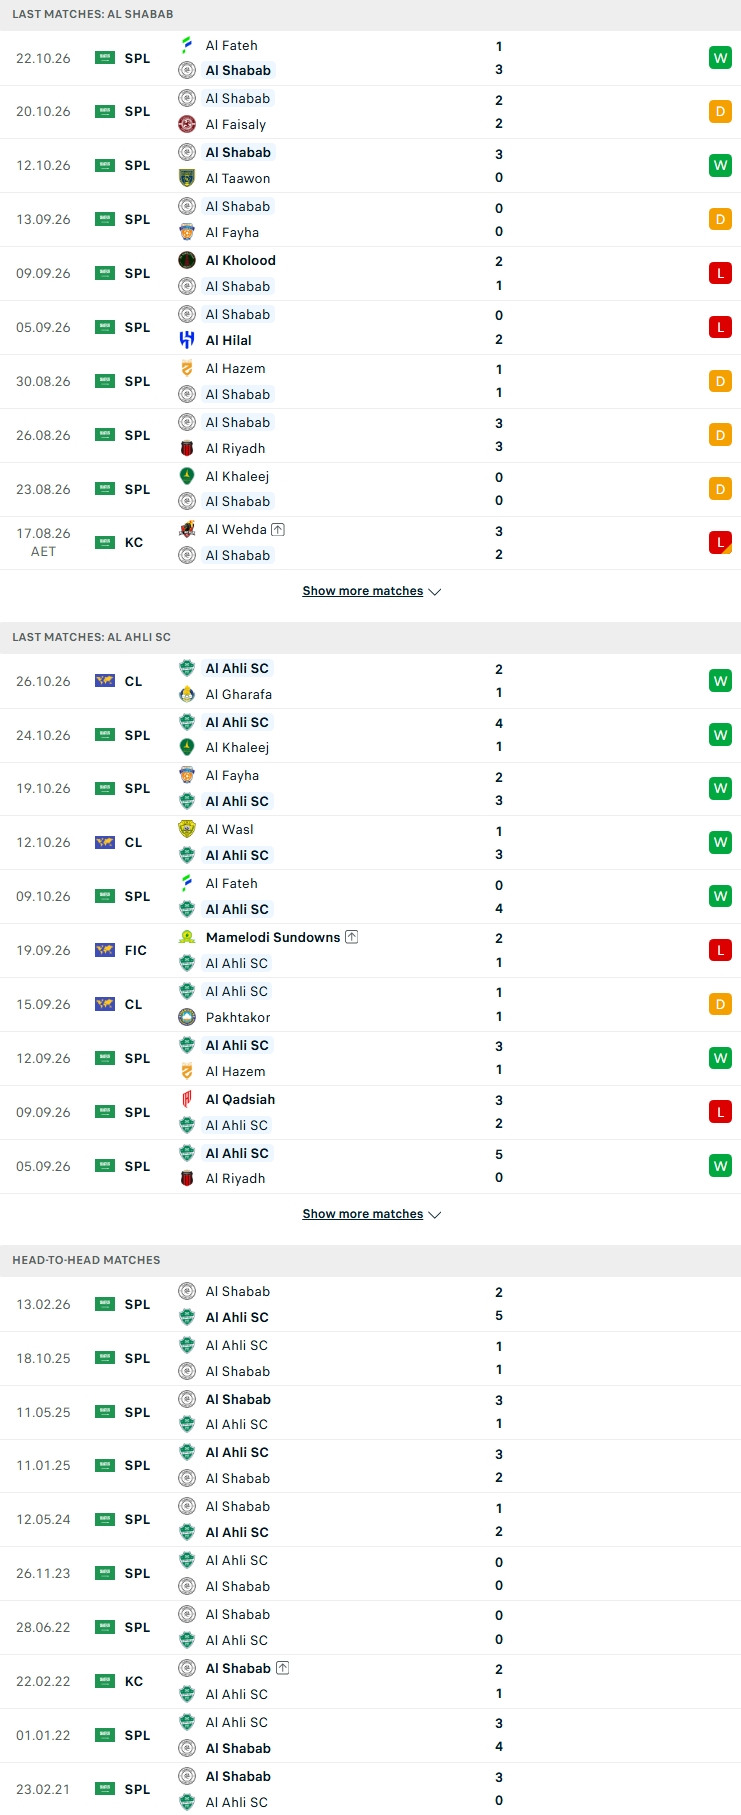Screen dimensions: 741x1815
Task: Click draw badge of 15.09.26 Pakhtakor match
Action: (720, 1004)
